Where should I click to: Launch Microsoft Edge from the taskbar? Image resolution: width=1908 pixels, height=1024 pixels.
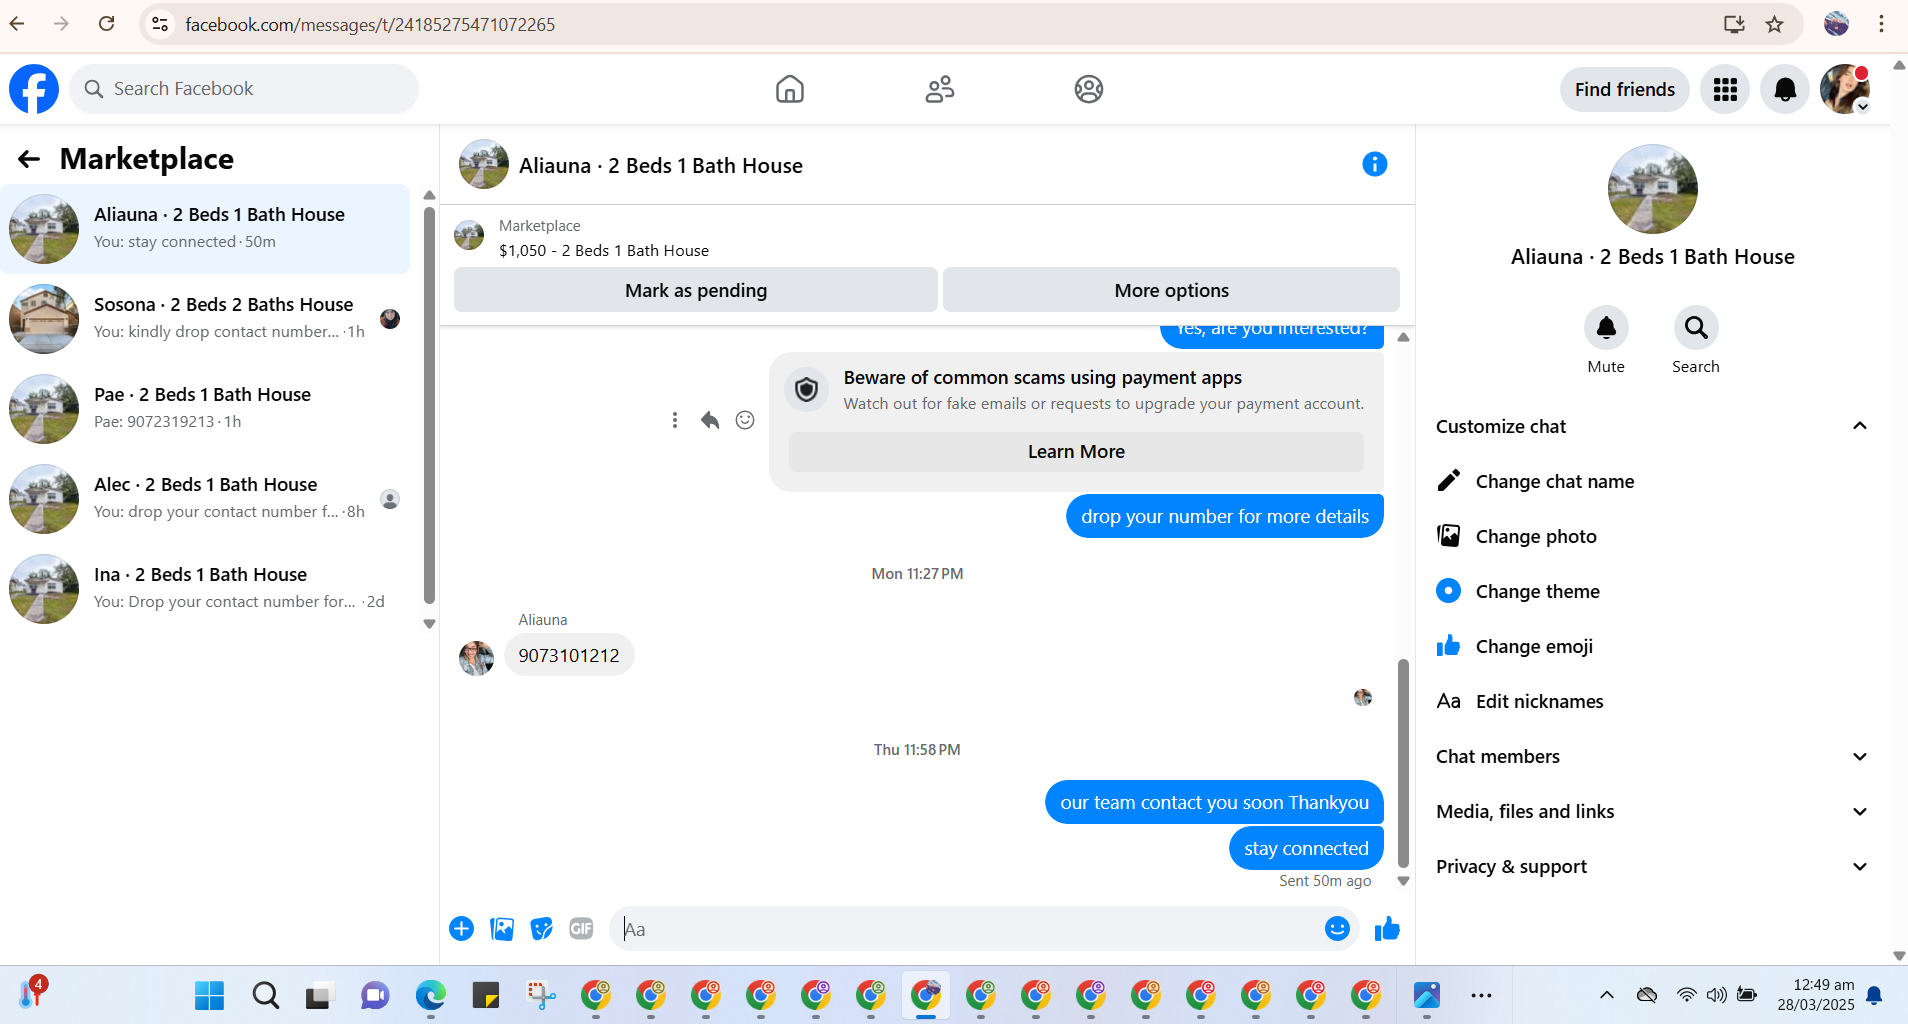pos(430,995)
